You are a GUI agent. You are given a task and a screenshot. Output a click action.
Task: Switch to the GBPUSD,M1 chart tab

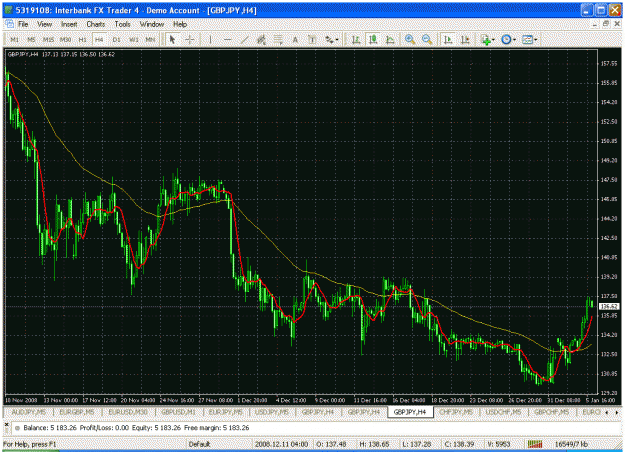(178, 412)
